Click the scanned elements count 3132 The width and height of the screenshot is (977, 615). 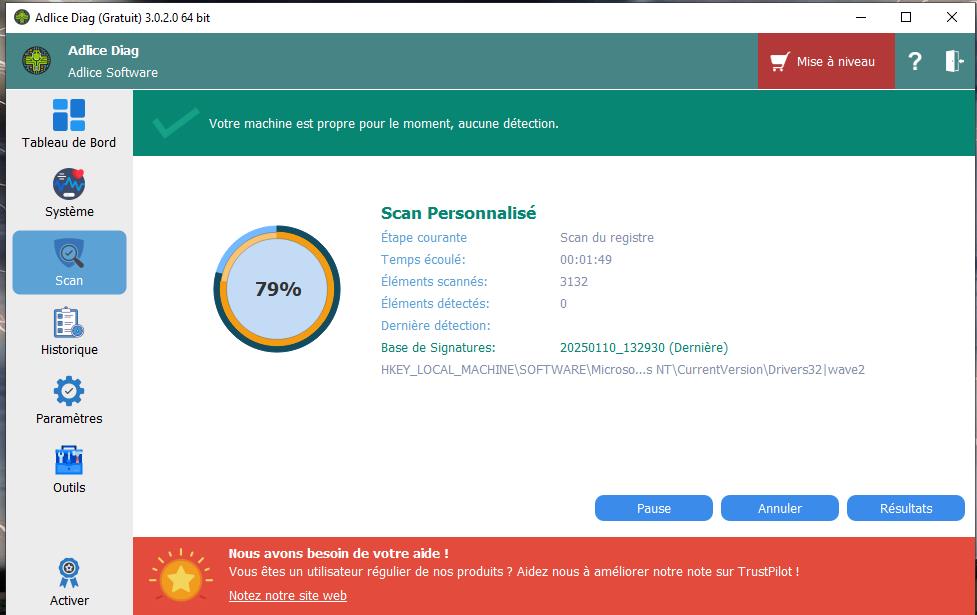pyautogui.click(x=574, y=282)
